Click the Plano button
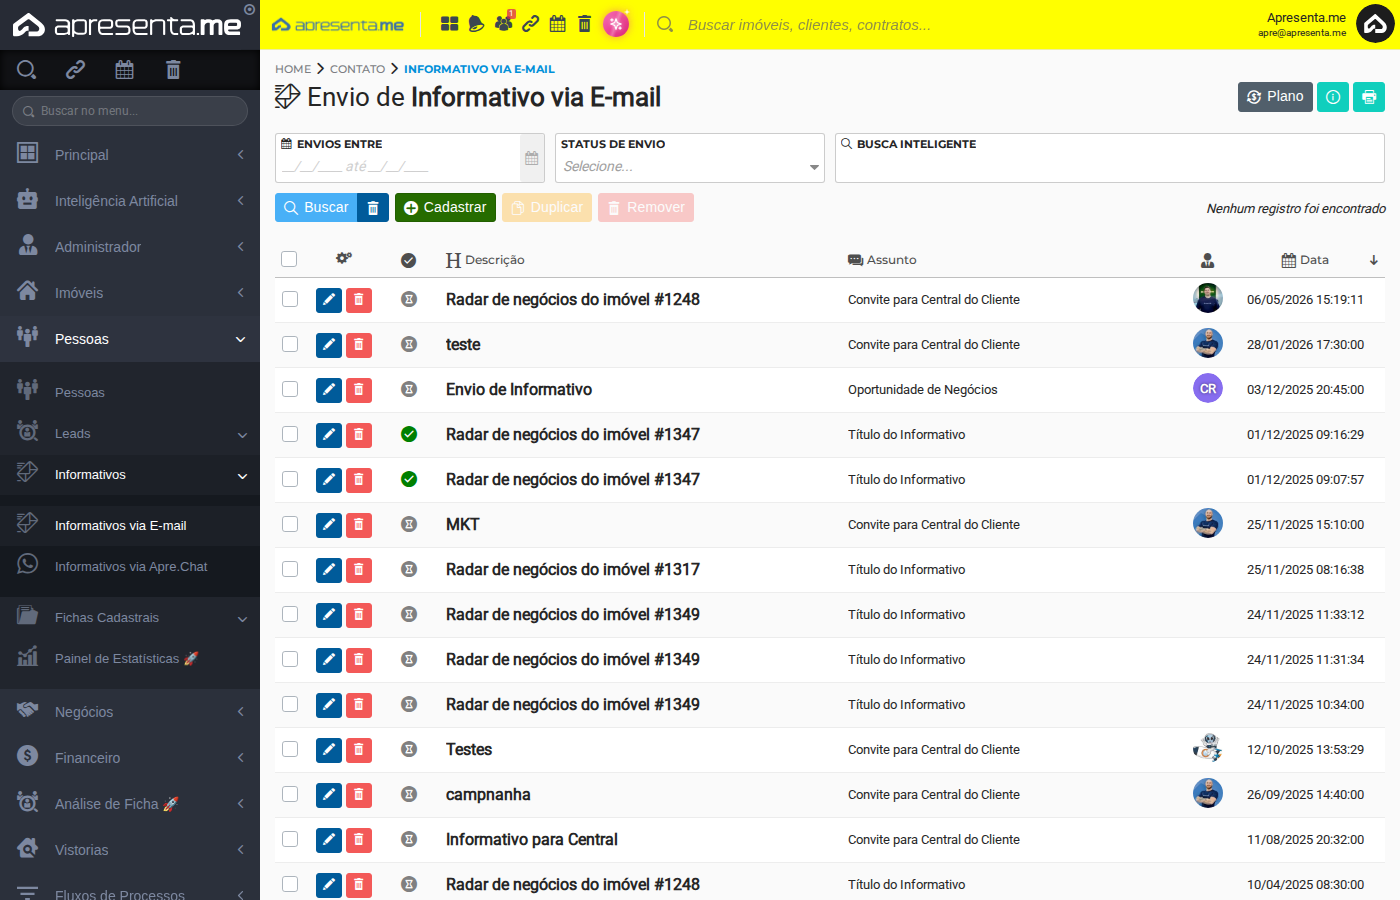The width and height of the screenshot is (1400, 900). (x=1275, y=97)
